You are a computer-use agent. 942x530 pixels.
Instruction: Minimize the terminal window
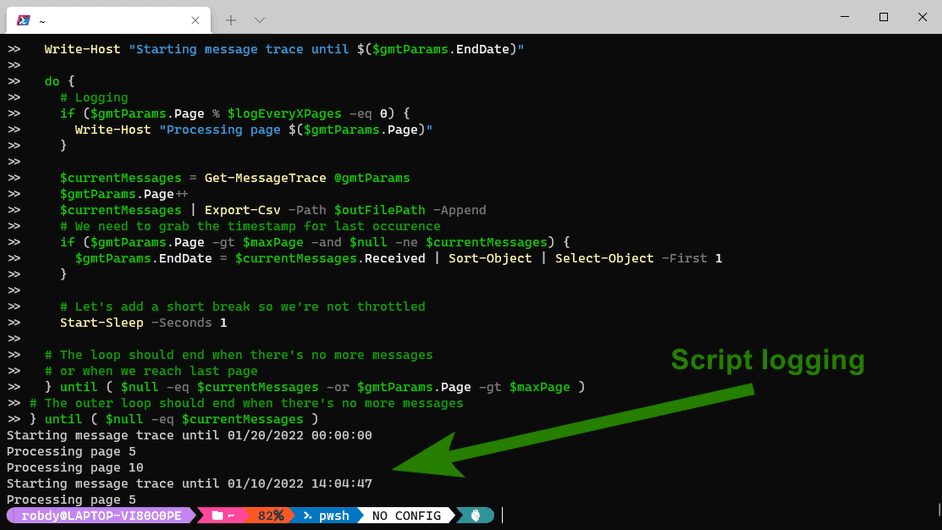845,17
